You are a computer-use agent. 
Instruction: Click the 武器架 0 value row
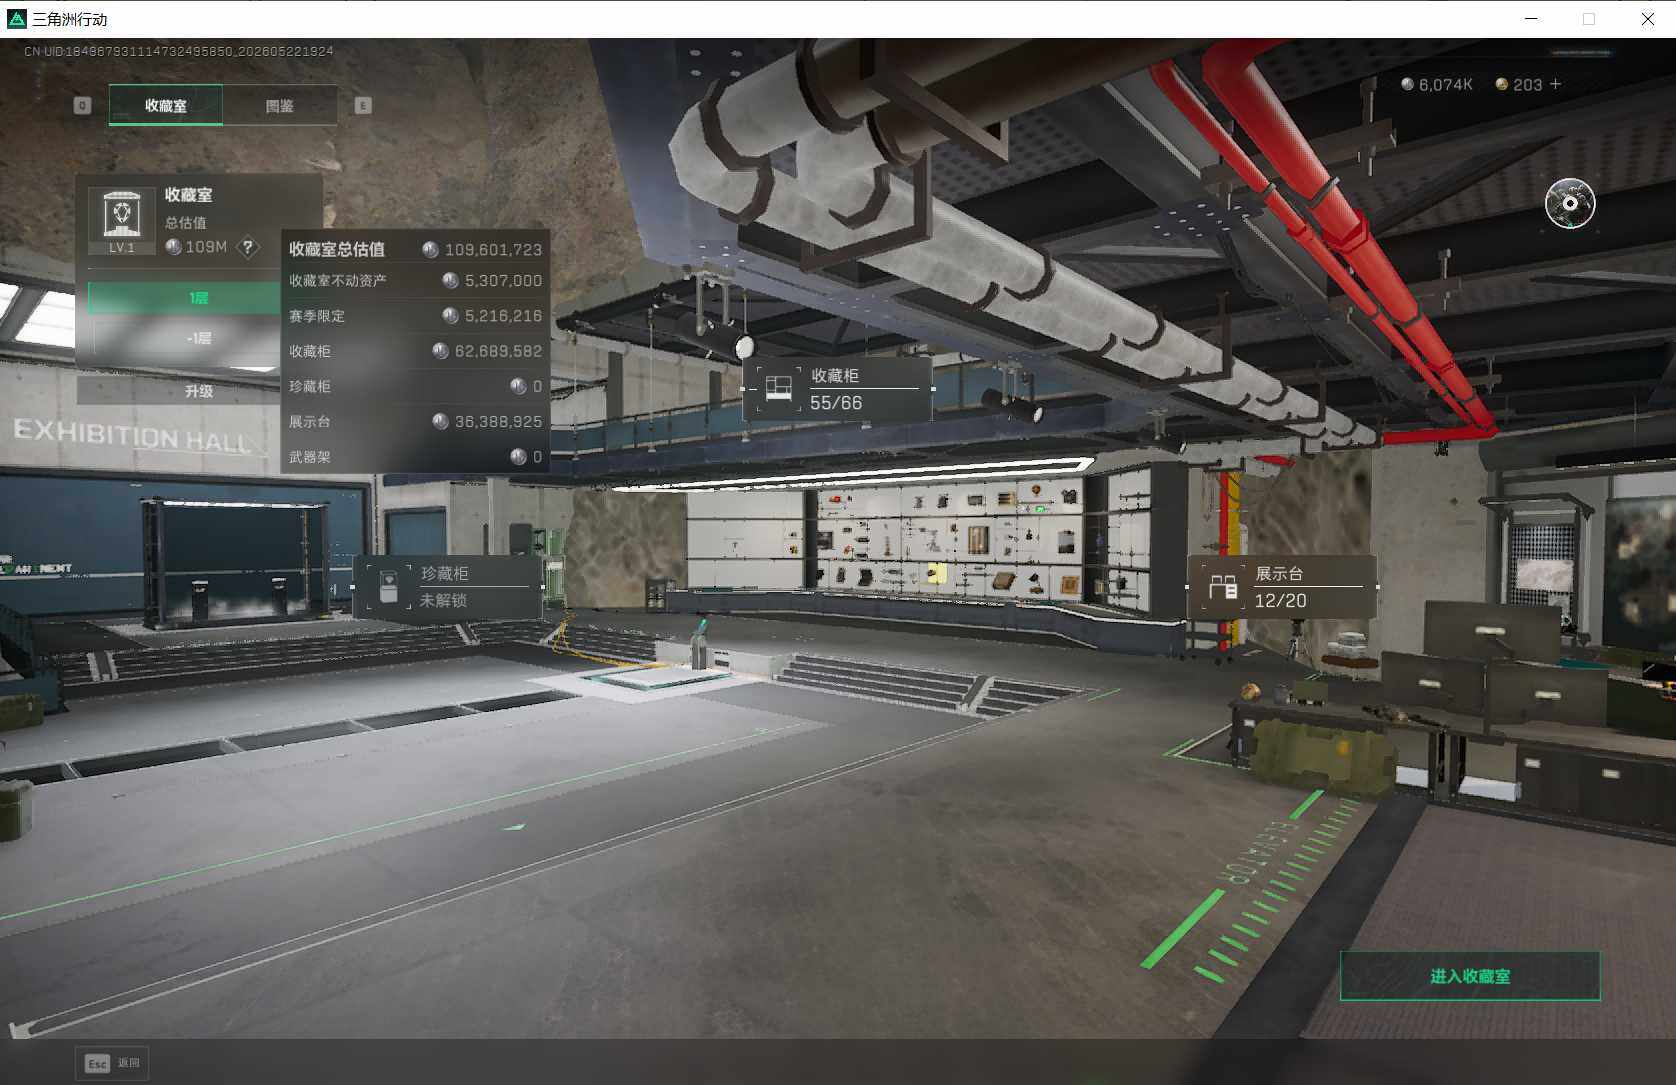pyautogui.click(x=415, y=457)
